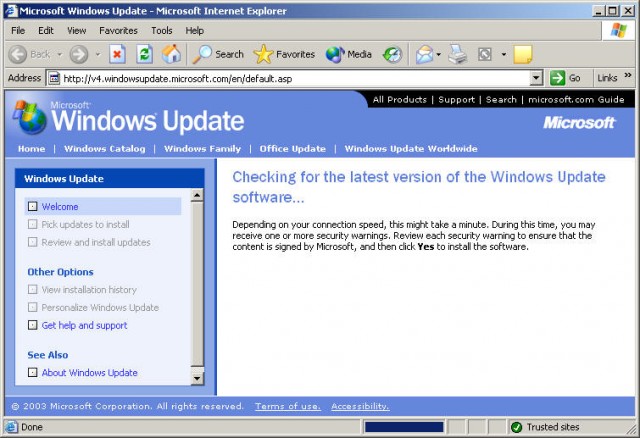Click All Products in top black bar

click(400, 100)
